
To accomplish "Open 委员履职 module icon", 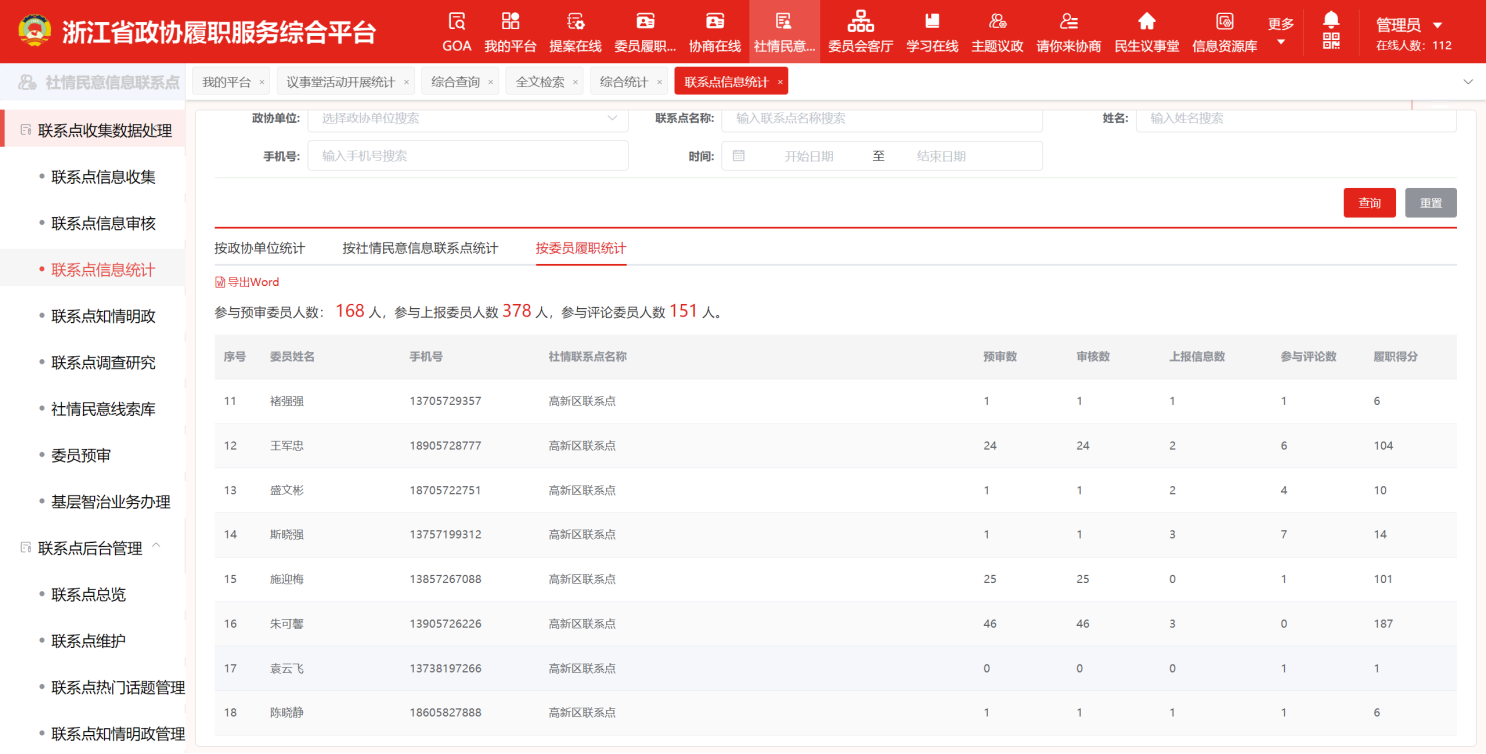I will click(645, 21).
